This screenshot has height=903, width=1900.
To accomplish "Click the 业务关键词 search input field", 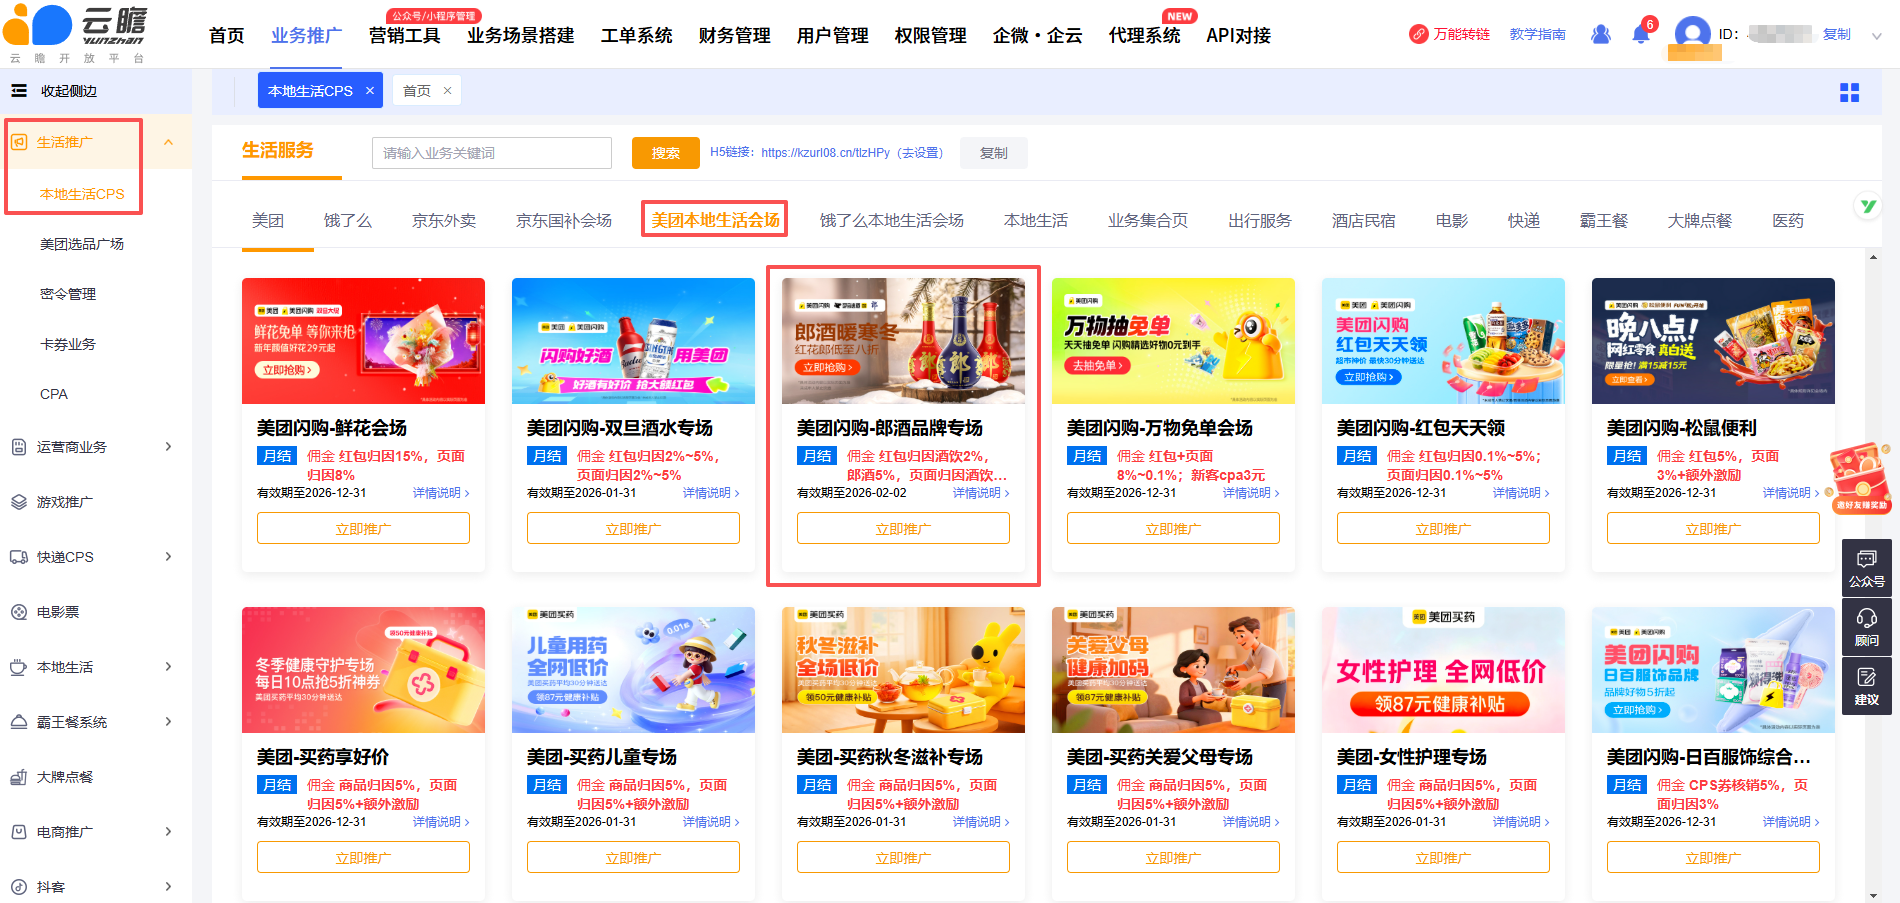I will [x=491, y=153].
